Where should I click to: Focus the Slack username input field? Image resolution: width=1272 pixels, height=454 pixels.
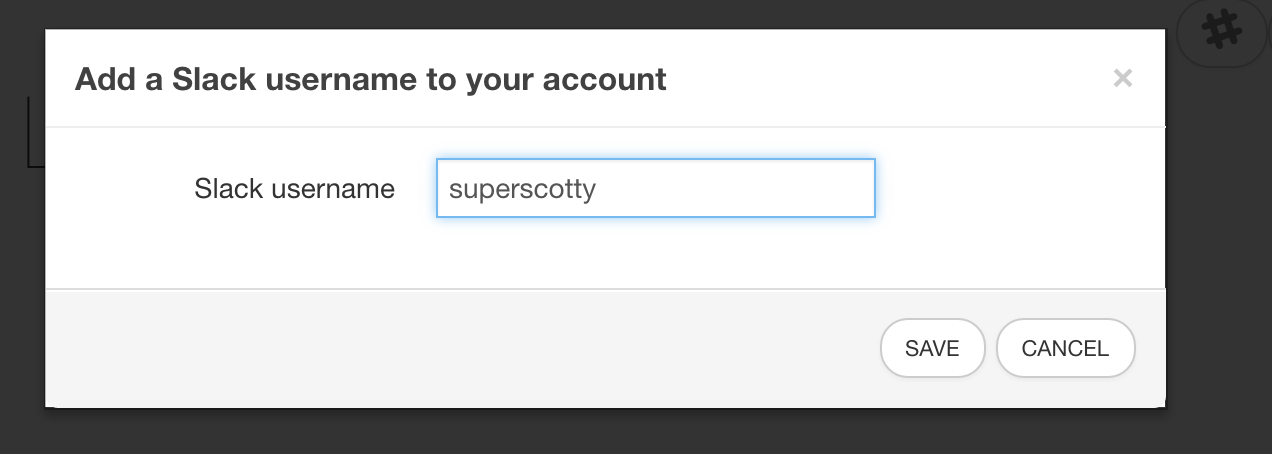click(x=656, y=188)
